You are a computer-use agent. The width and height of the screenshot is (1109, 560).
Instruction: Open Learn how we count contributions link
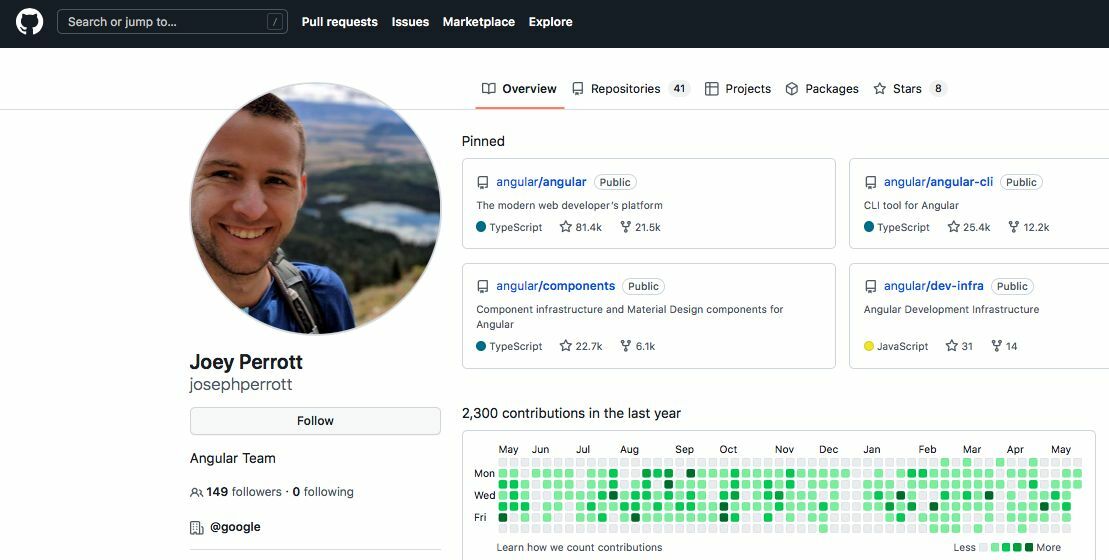coord(579,547)
